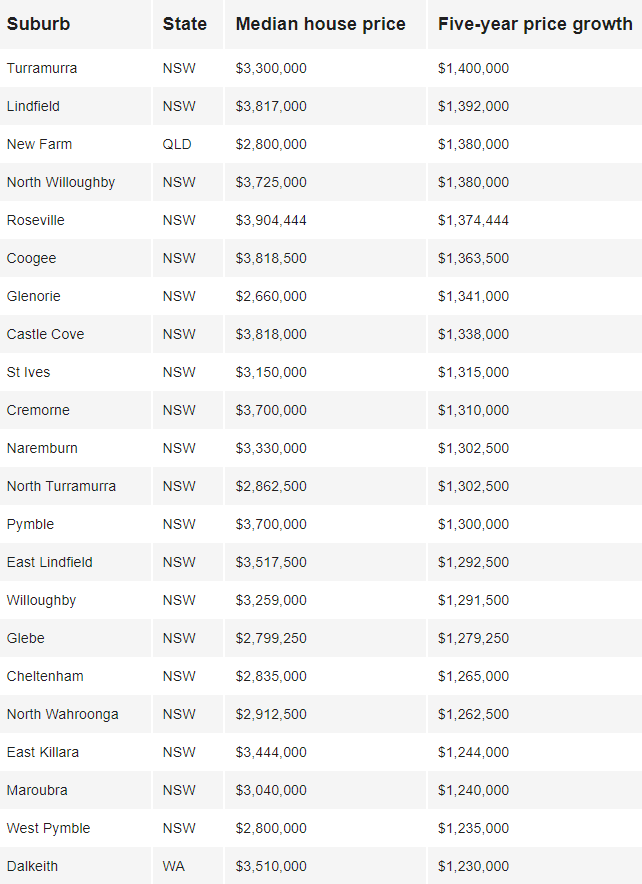The height and width of the screenshot is (884, 642).
Task: Click the North Wahroonga suburb name
Action: pyautogui.click(x=63, y=714)
